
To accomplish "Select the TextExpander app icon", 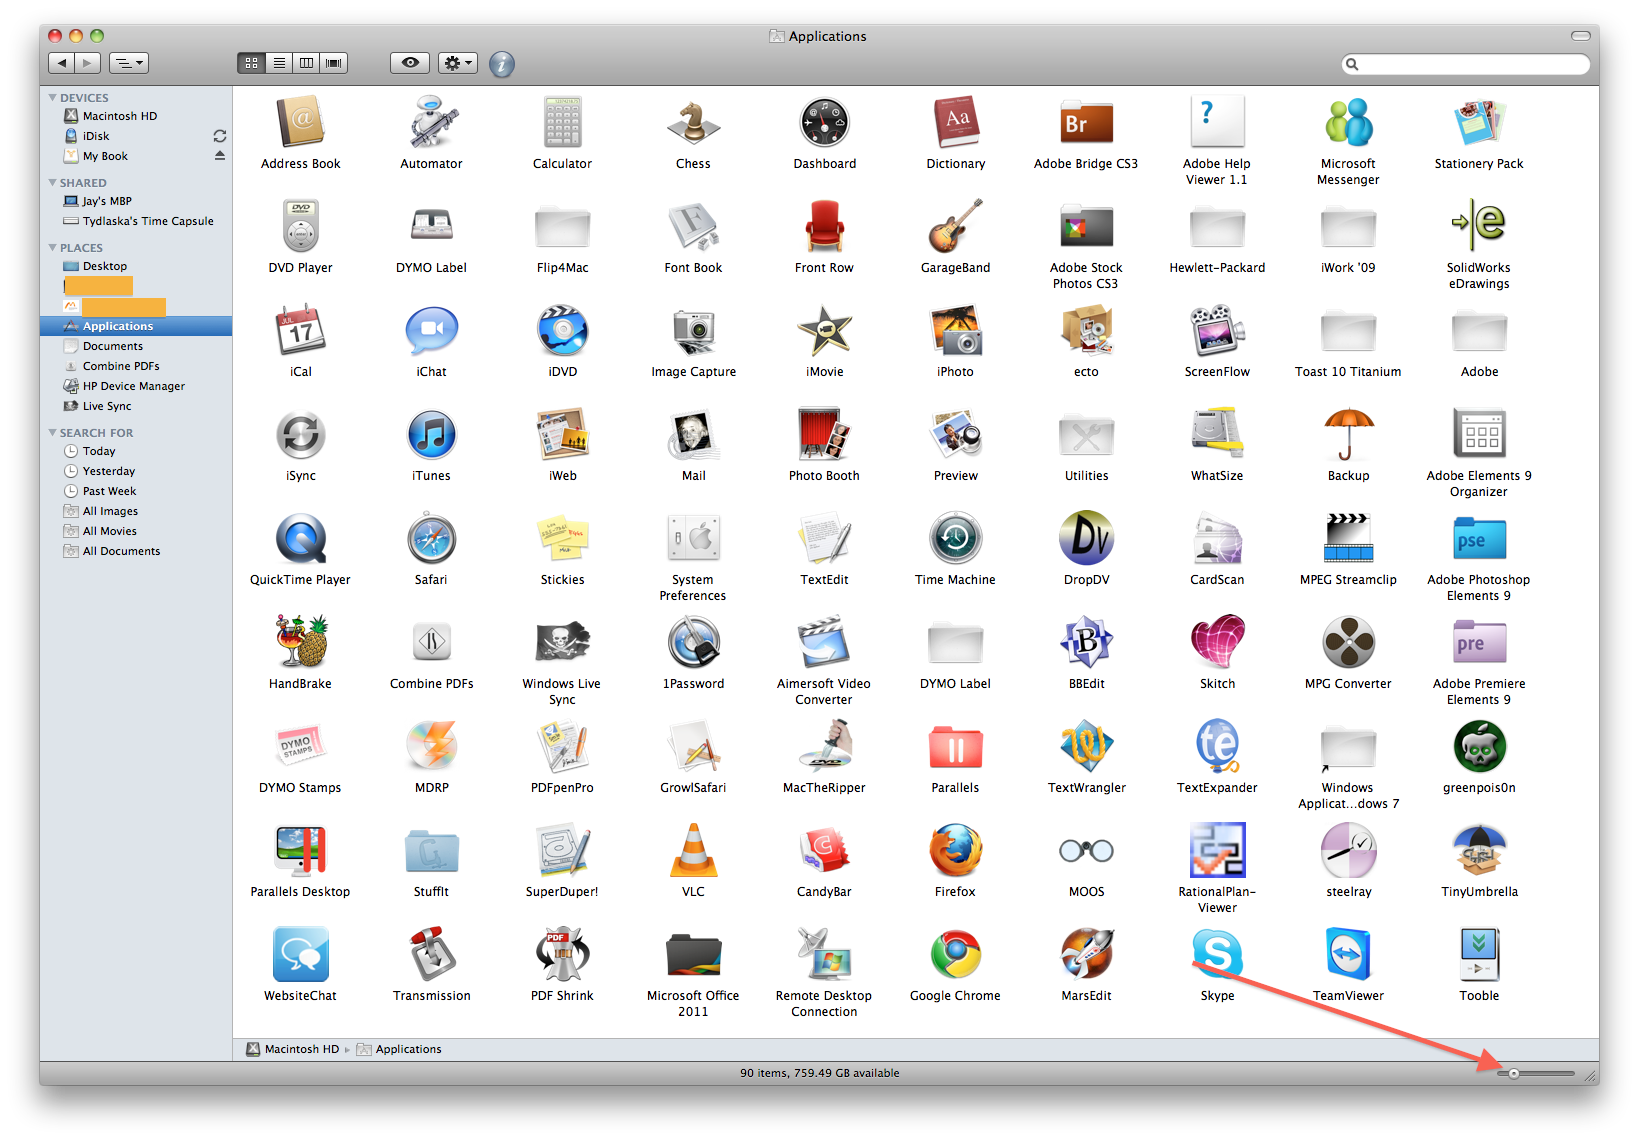I will (1217, 746).
